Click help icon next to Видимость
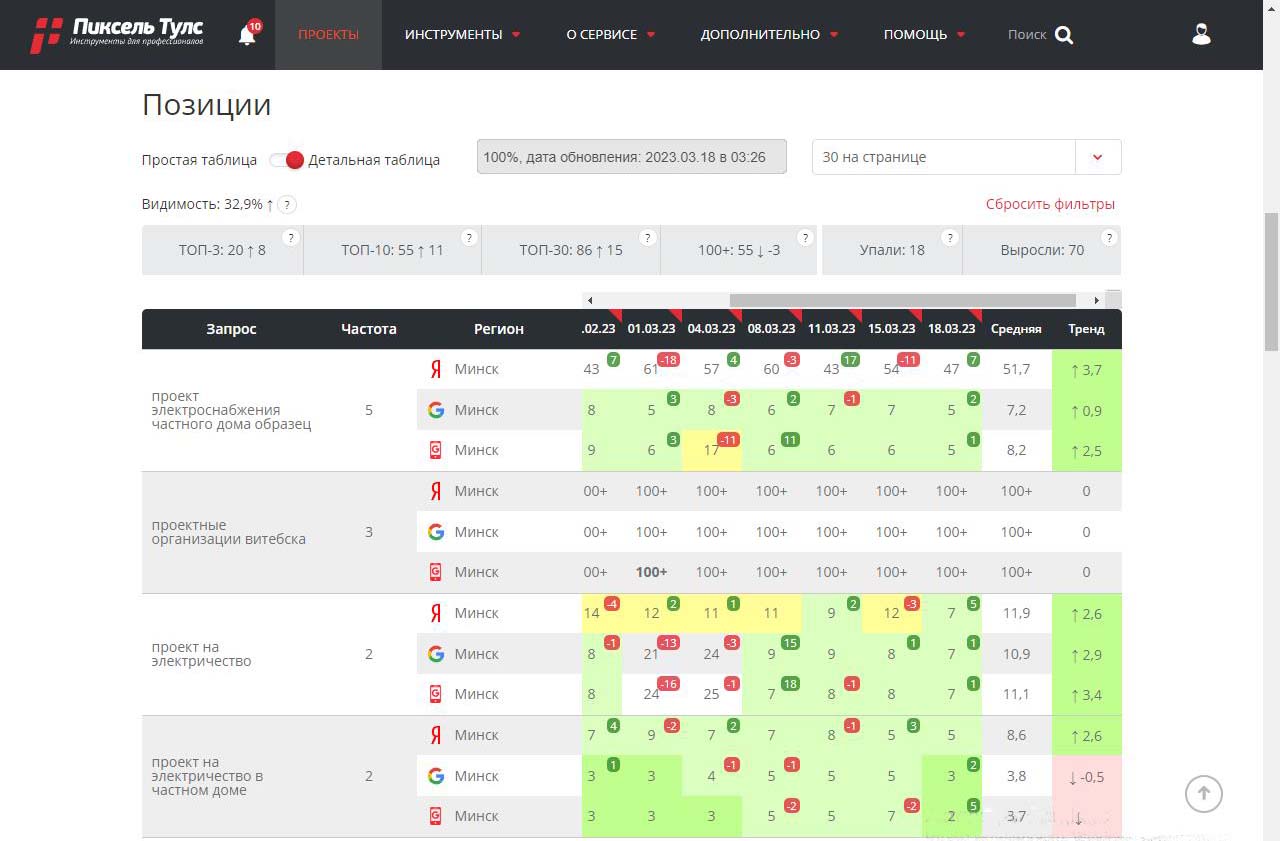 point(287,205)
